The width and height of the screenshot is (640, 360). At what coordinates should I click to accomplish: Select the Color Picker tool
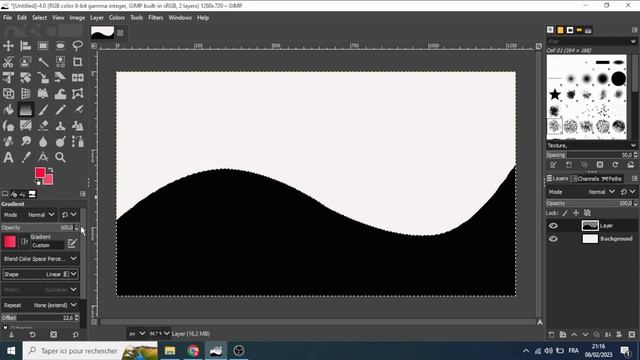click(26, 157)
